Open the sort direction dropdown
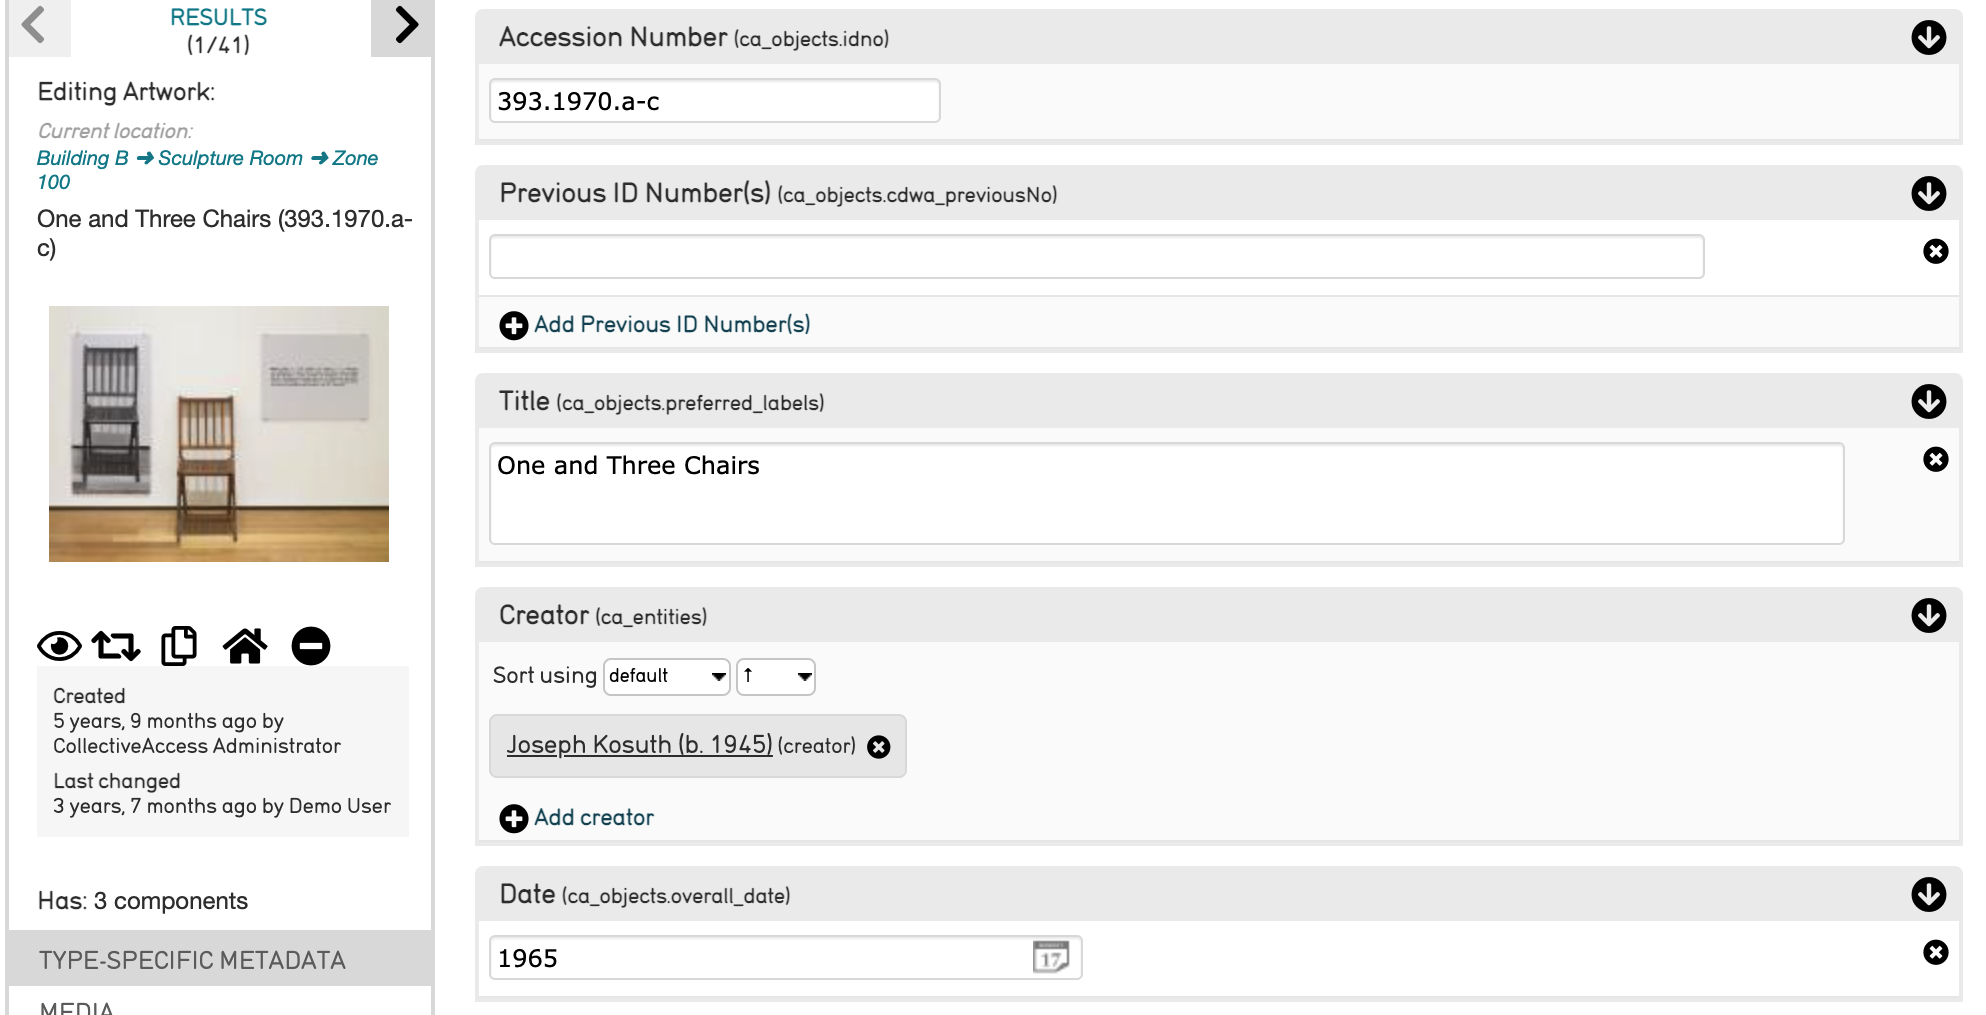This screenshot has height=1015, width=1986. (x=776, y=676)
